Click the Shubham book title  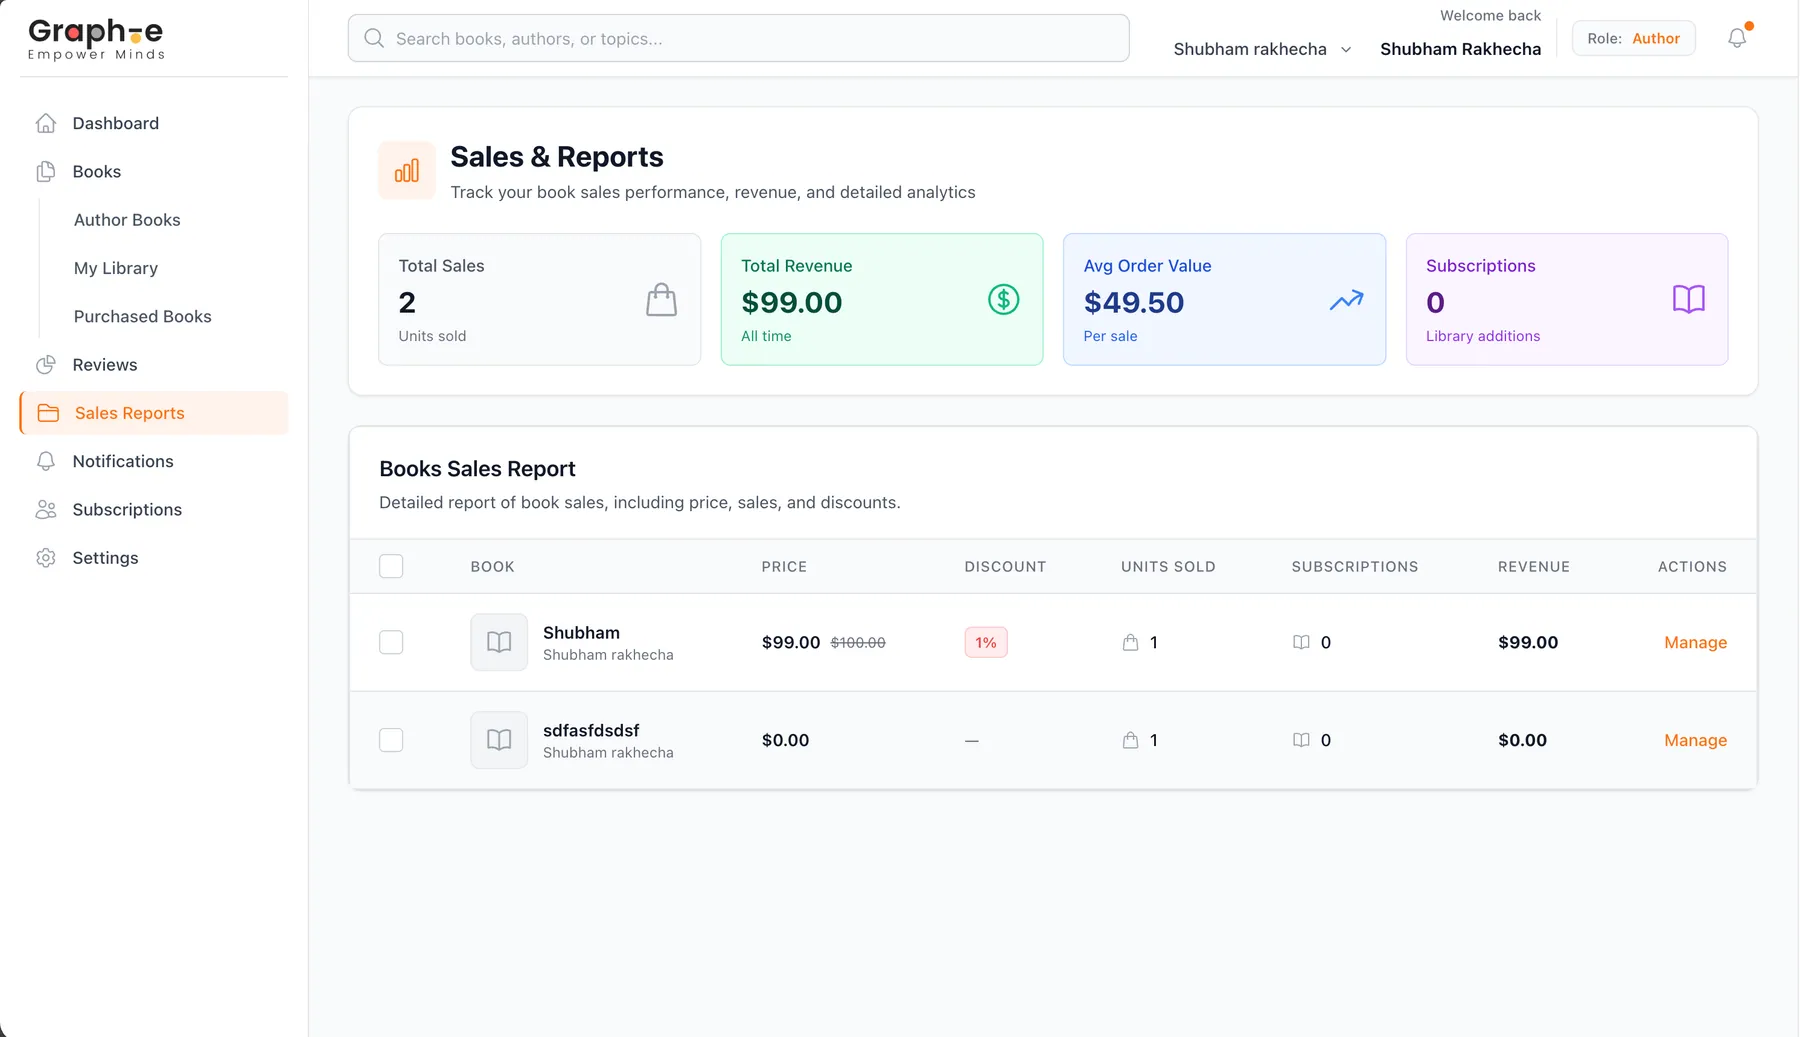click(581, 632)
